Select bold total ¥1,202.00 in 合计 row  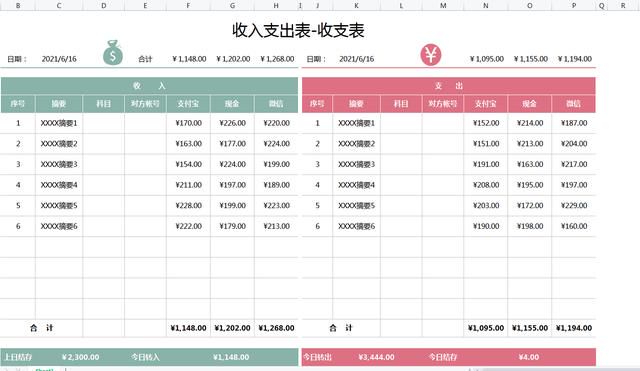tap(232, 328)
